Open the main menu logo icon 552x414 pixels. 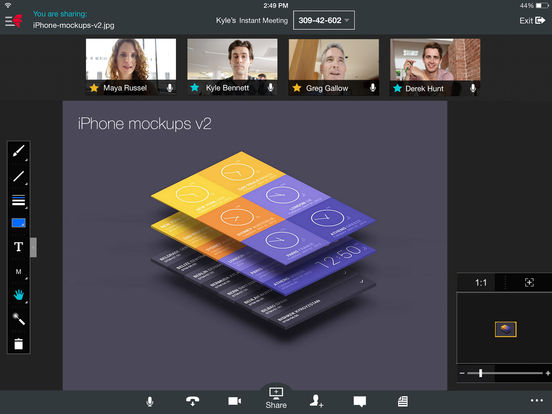click(13, 21)
